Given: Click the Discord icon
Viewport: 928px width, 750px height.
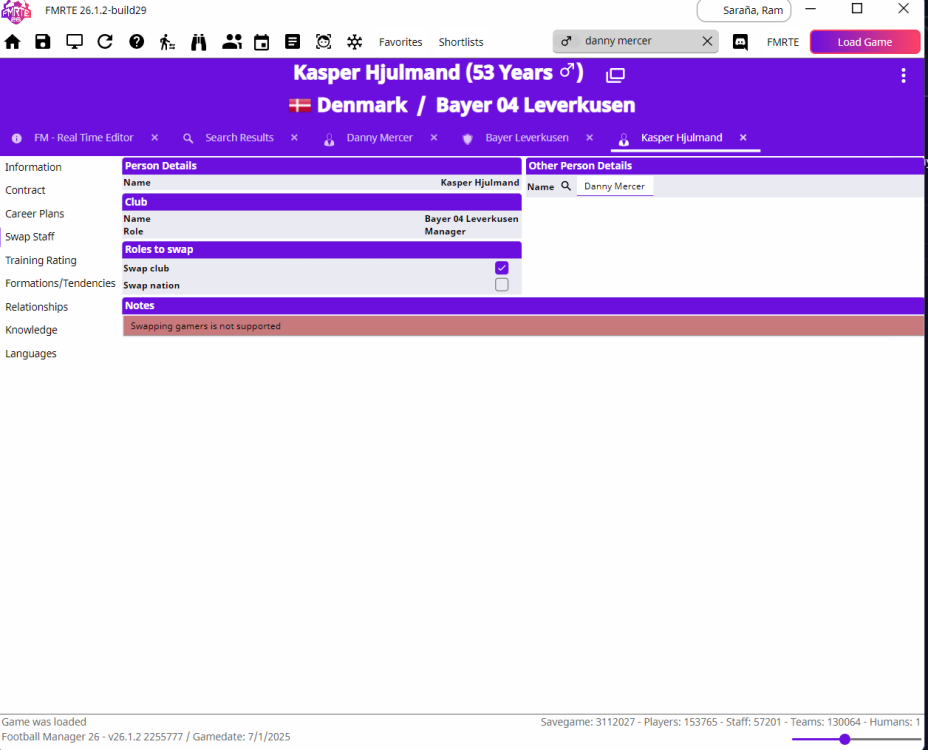Looking at the screenshot, I should point(740,42).
